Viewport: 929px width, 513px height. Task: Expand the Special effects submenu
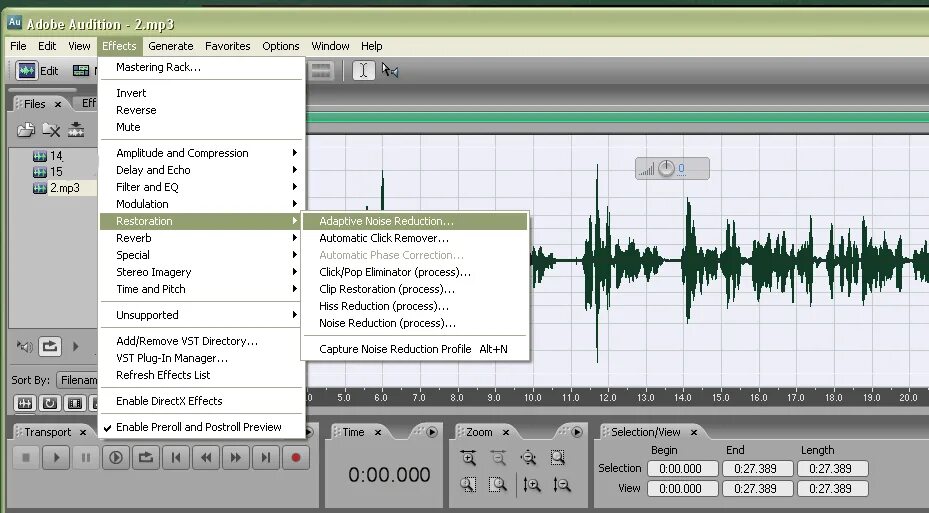point(201,255)
